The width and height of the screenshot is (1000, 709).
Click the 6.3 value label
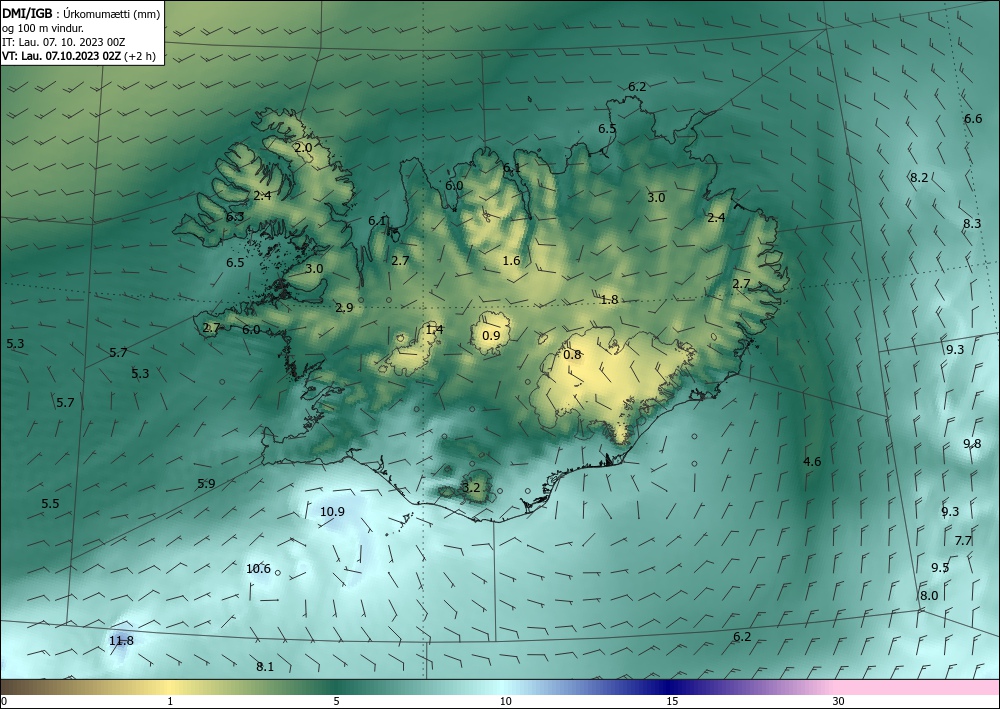(235, 217)
